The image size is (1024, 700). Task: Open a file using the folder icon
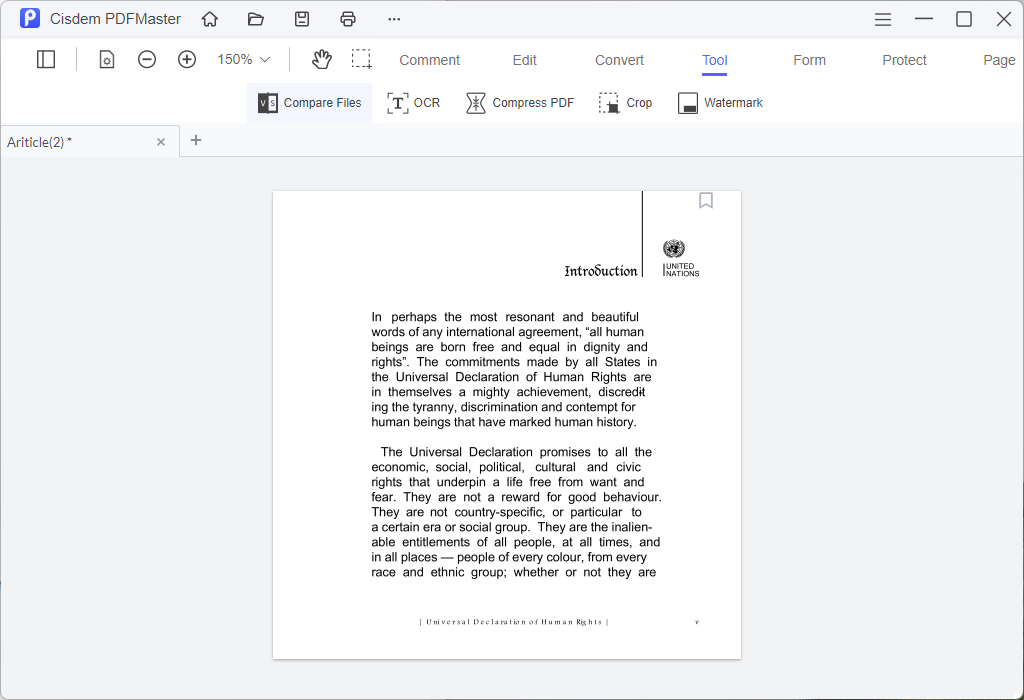click(x=256, y=19)
